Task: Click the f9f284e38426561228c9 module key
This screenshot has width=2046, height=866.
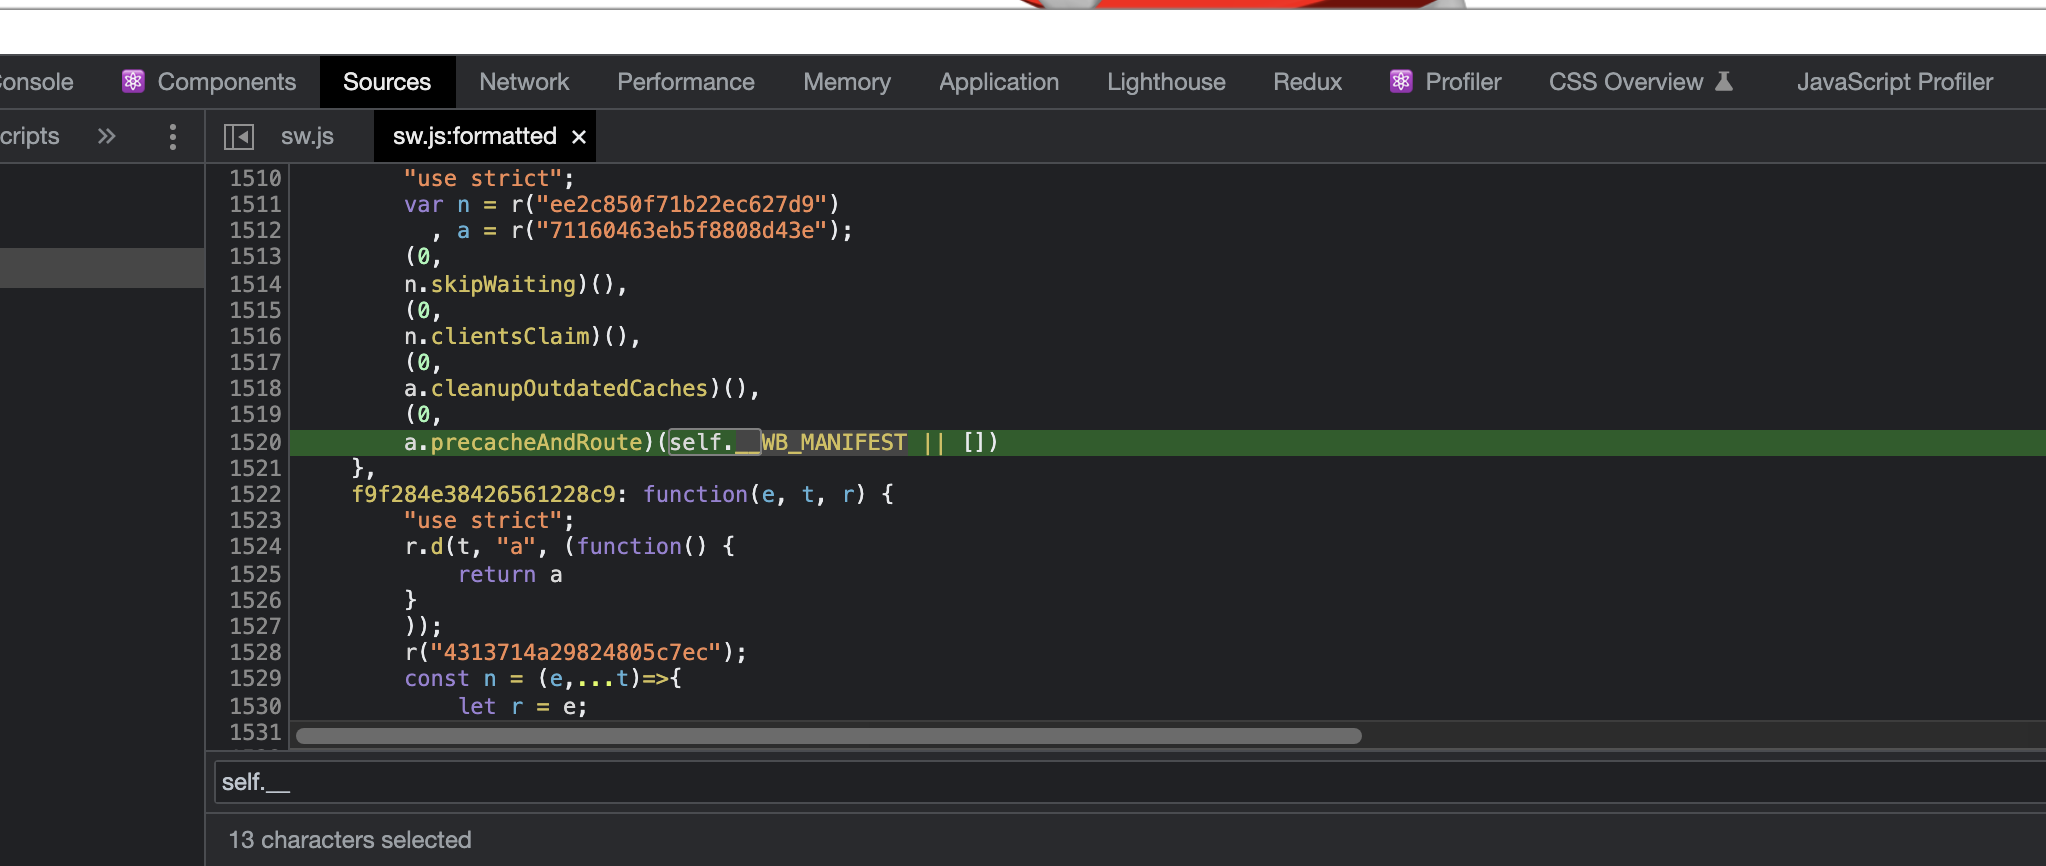Action: pyautogui.click(x=483, y=494)
